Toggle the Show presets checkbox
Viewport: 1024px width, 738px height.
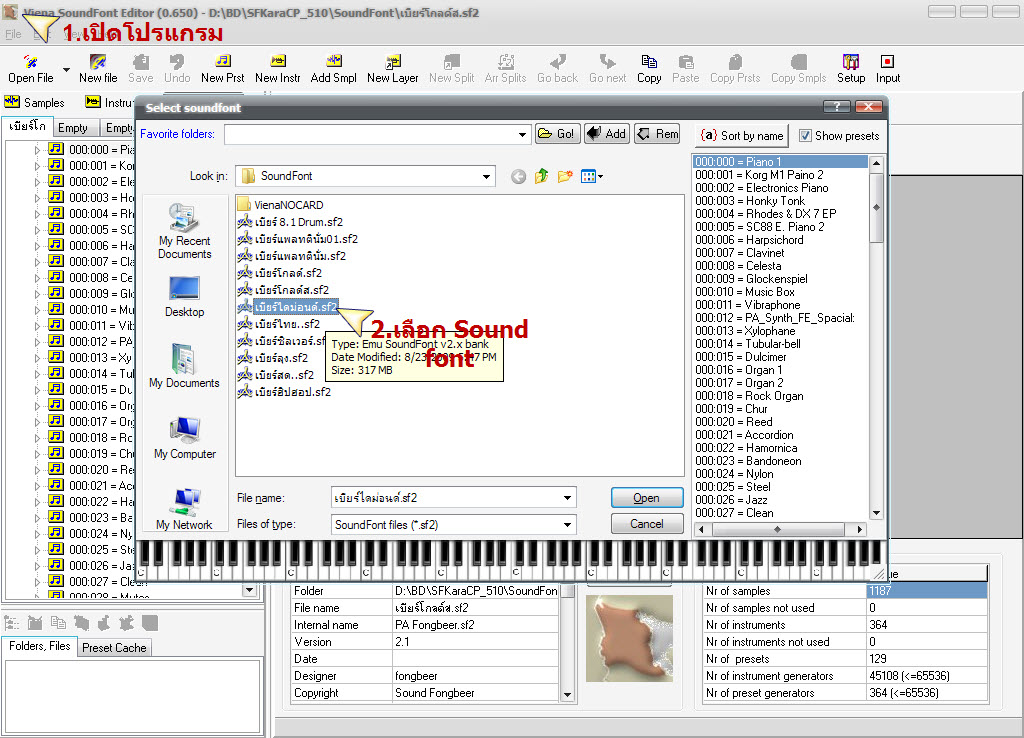pos(805,136)
